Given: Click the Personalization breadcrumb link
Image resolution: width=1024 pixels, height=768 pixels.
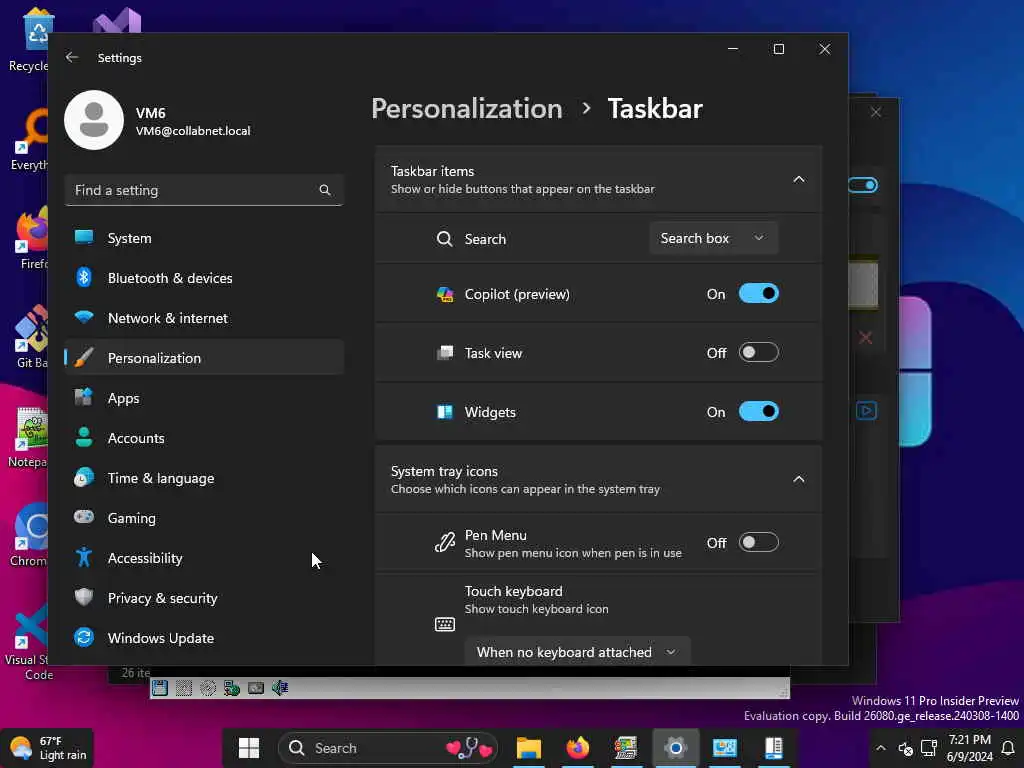Looking at the screenshot, I should (x=467, y=108).
